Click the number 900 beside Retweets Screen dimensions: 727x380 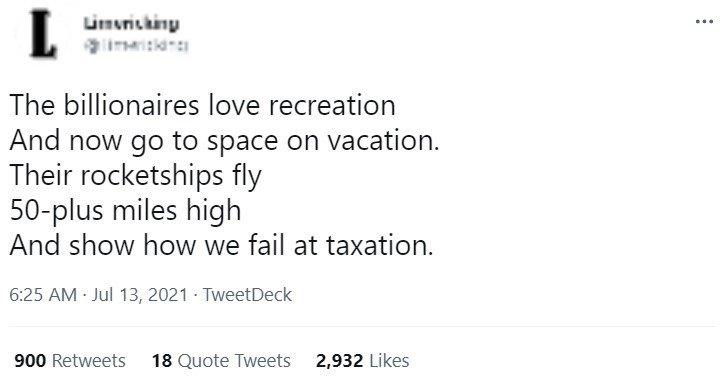click(30, 361)
